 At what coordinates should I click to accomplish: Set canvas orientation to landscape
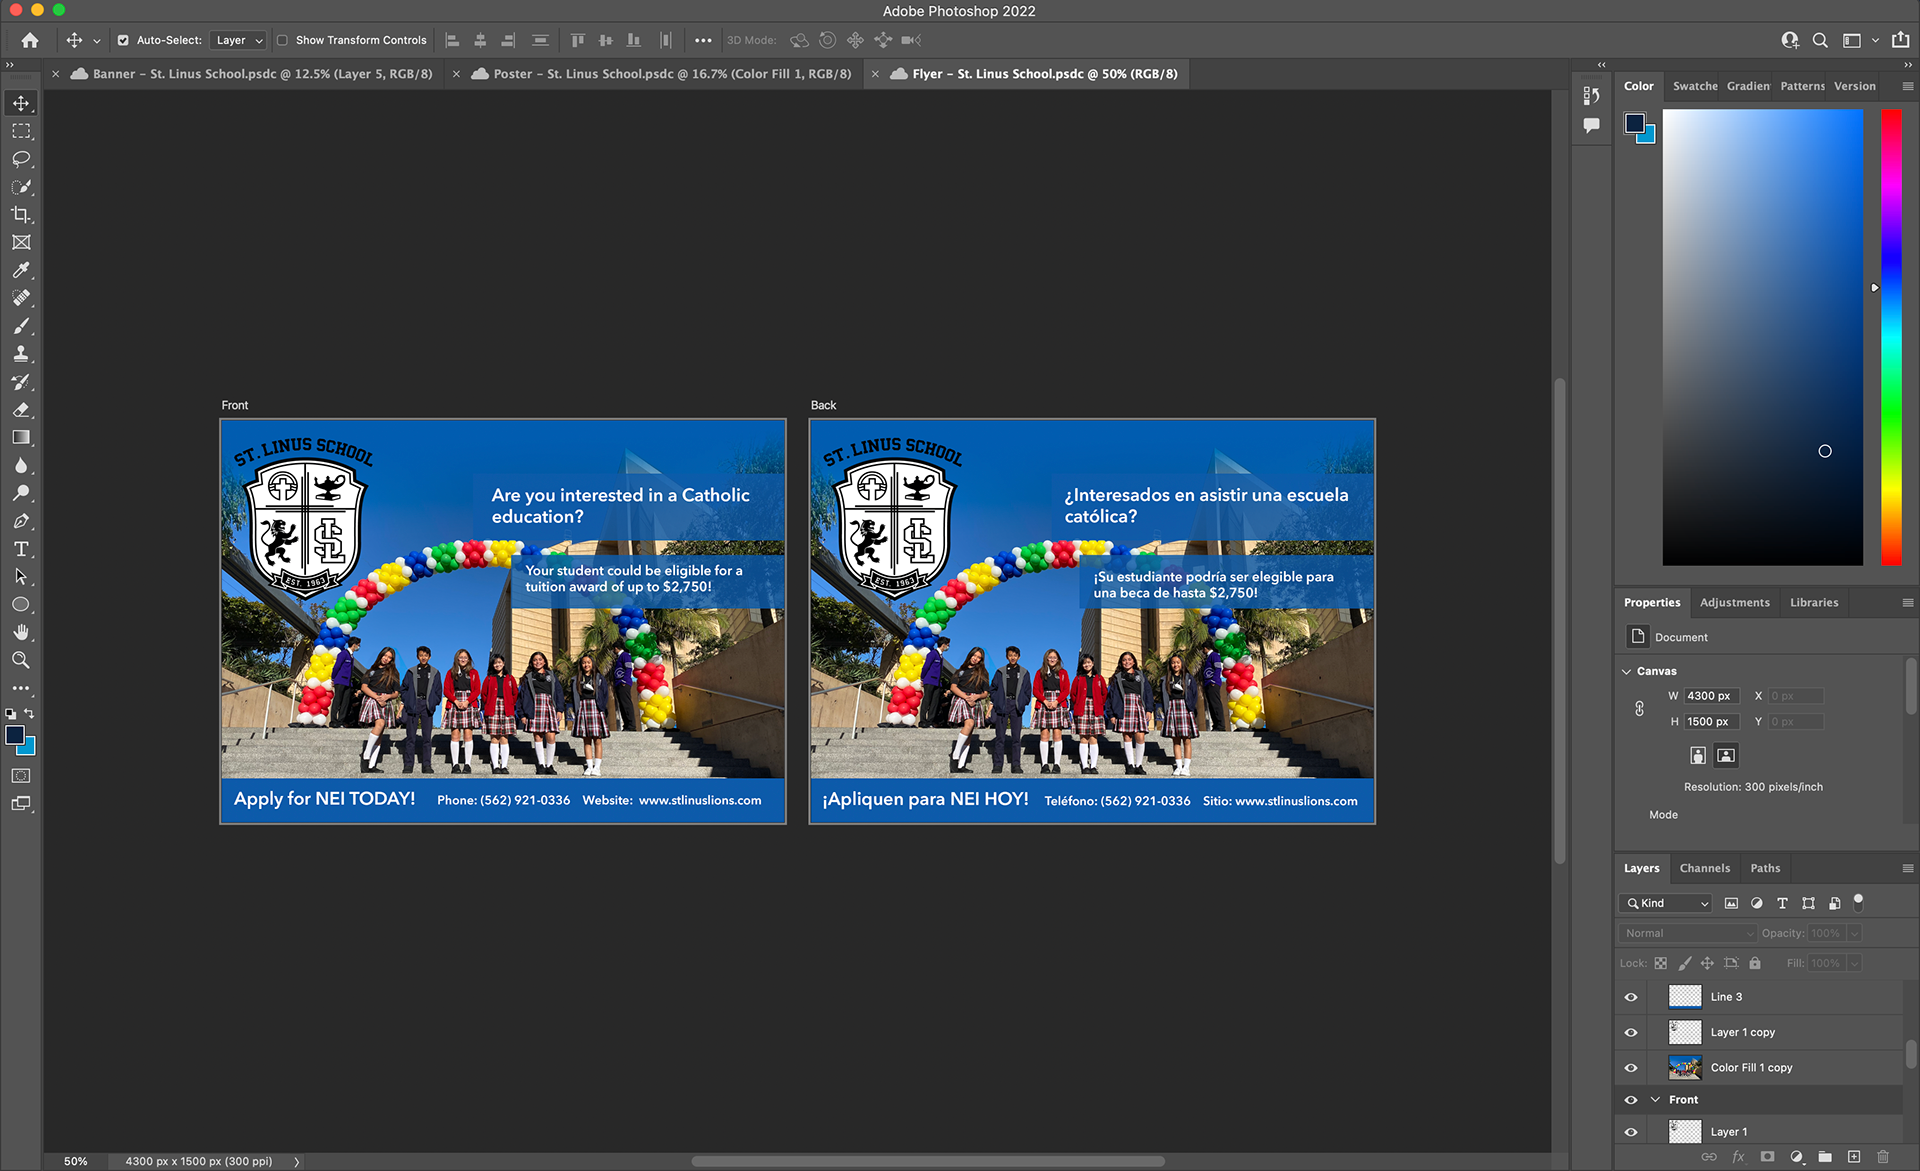click(x=1726, y=755)
